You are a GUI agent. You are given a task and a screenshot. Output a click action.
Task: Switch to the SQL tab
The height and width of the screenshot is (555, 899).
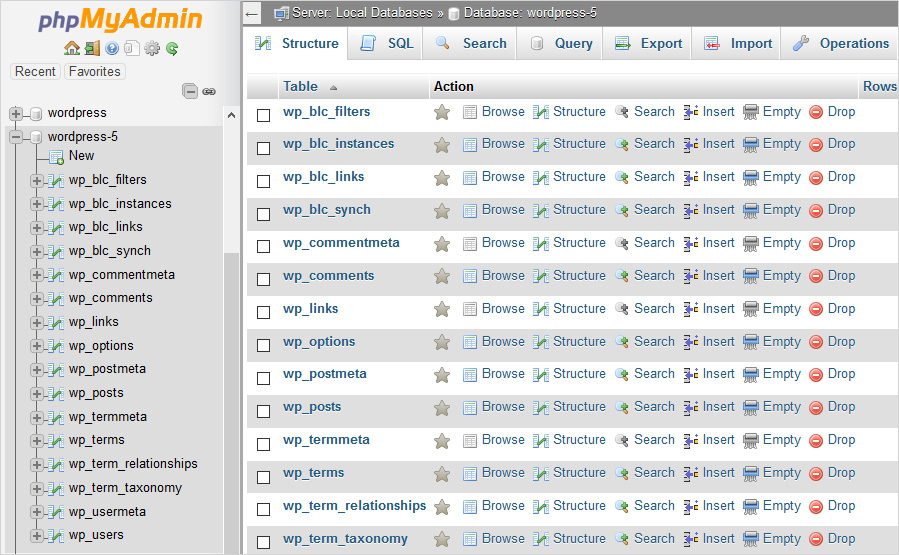pyautogui.click(x=386, y=44)
